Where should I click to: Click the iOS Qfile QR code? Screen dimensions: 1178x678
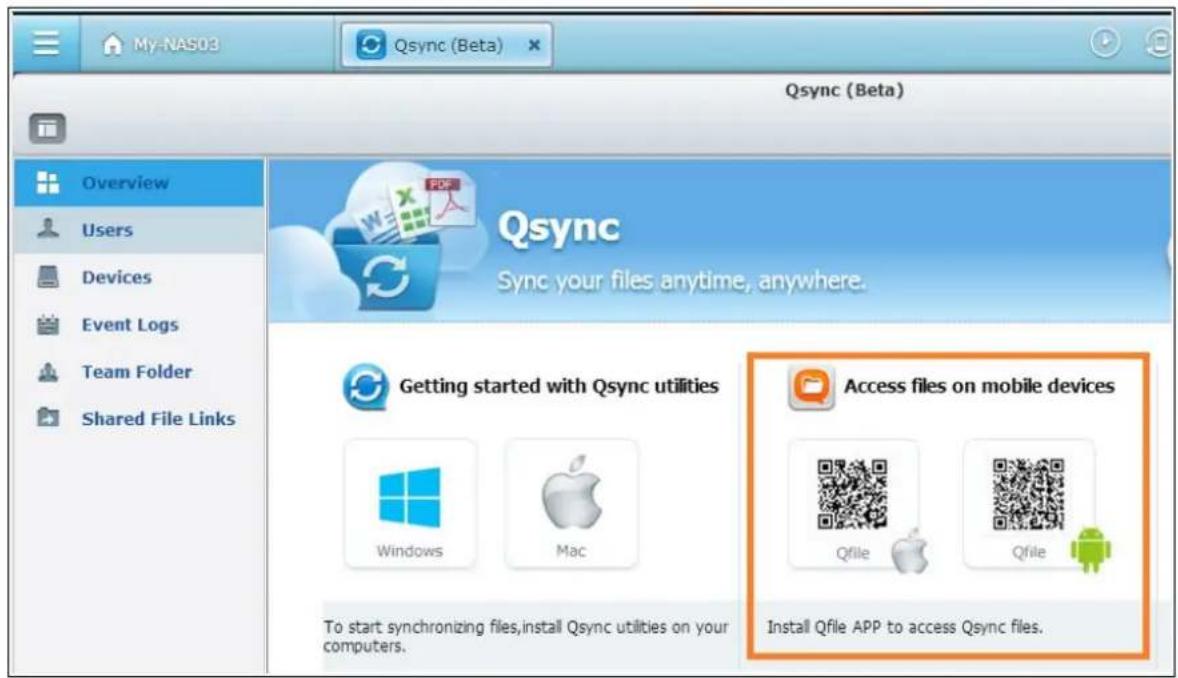click(x=852, y=495)
